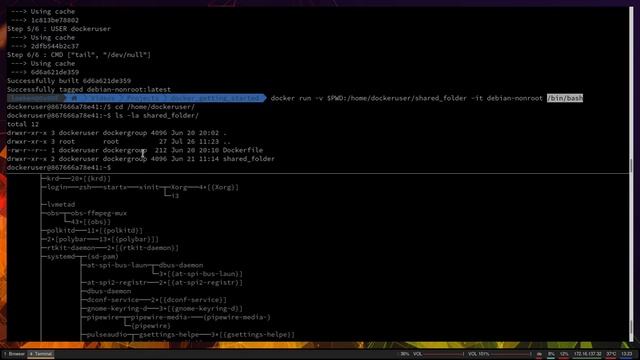Screen dimensions: 640x360
Task: Click the 'total 12' output line
Action: 23,124
